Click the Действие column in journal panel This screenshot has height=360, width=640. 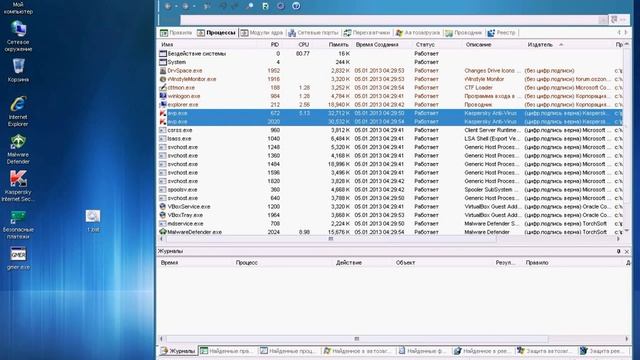click(x=349, y=263)
